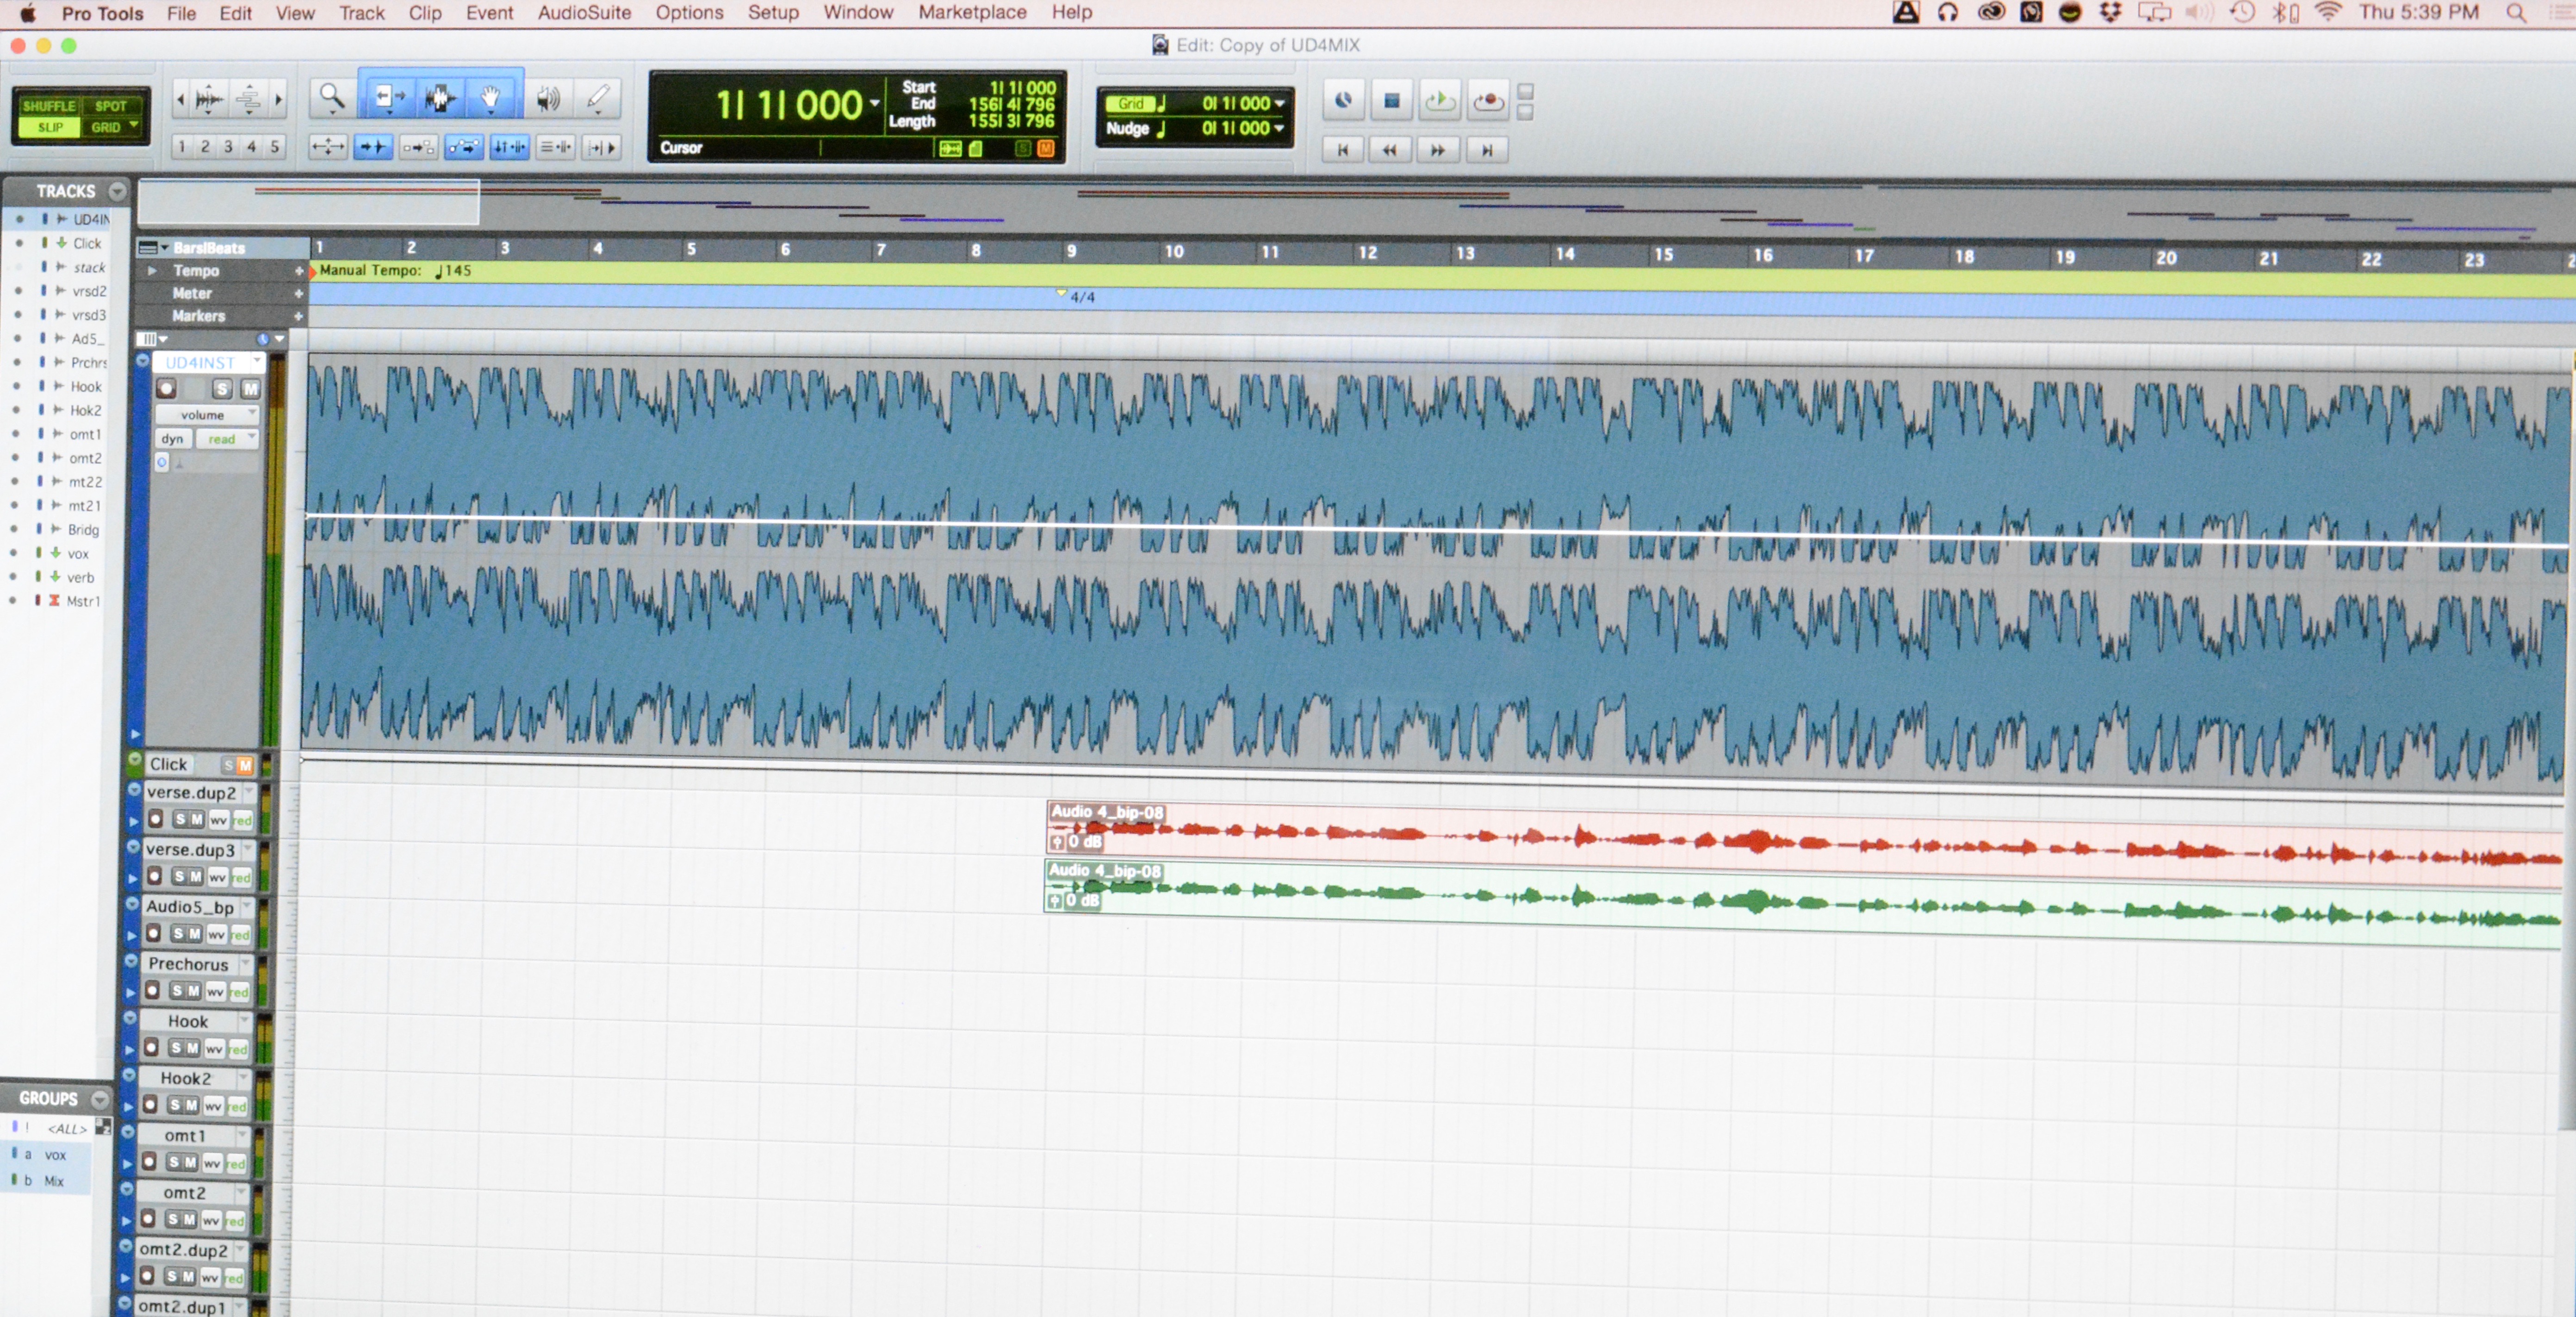Enable Slip edit mode

coord(50,127)
